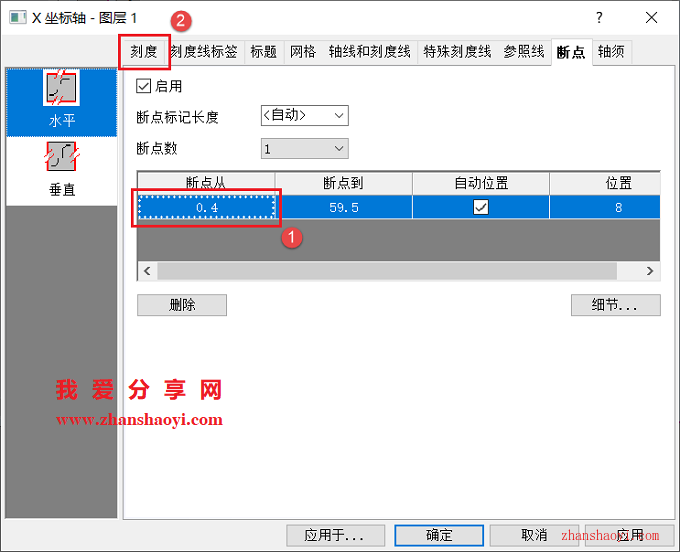
Task: Select the 断点从 cell with value 0.4
Action: [x=206, y=207]
